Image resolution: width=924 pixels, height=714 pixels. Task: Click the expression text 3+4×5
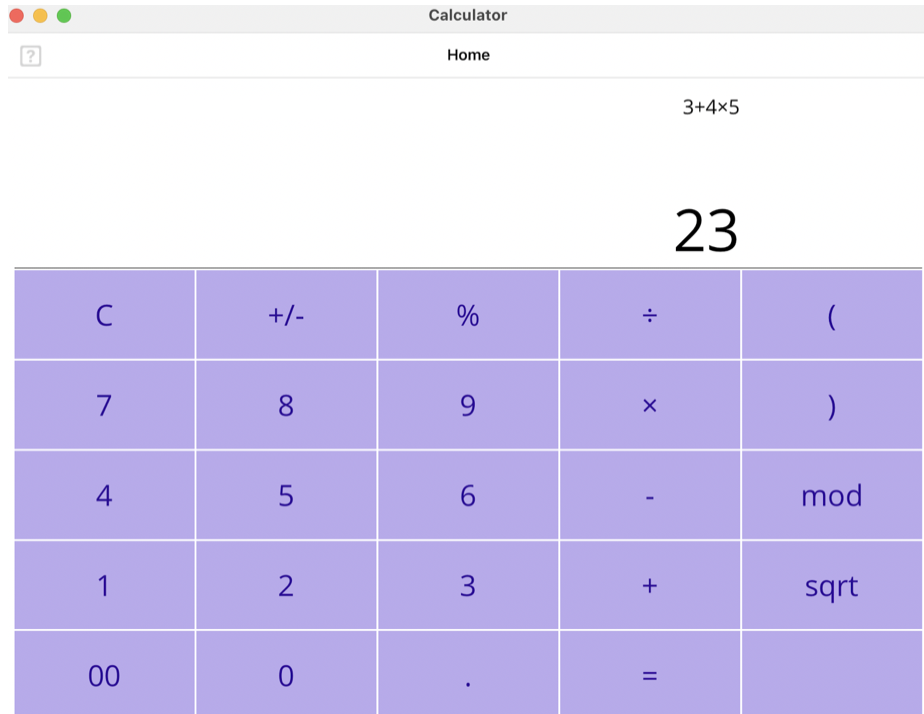tap(711, 106)
